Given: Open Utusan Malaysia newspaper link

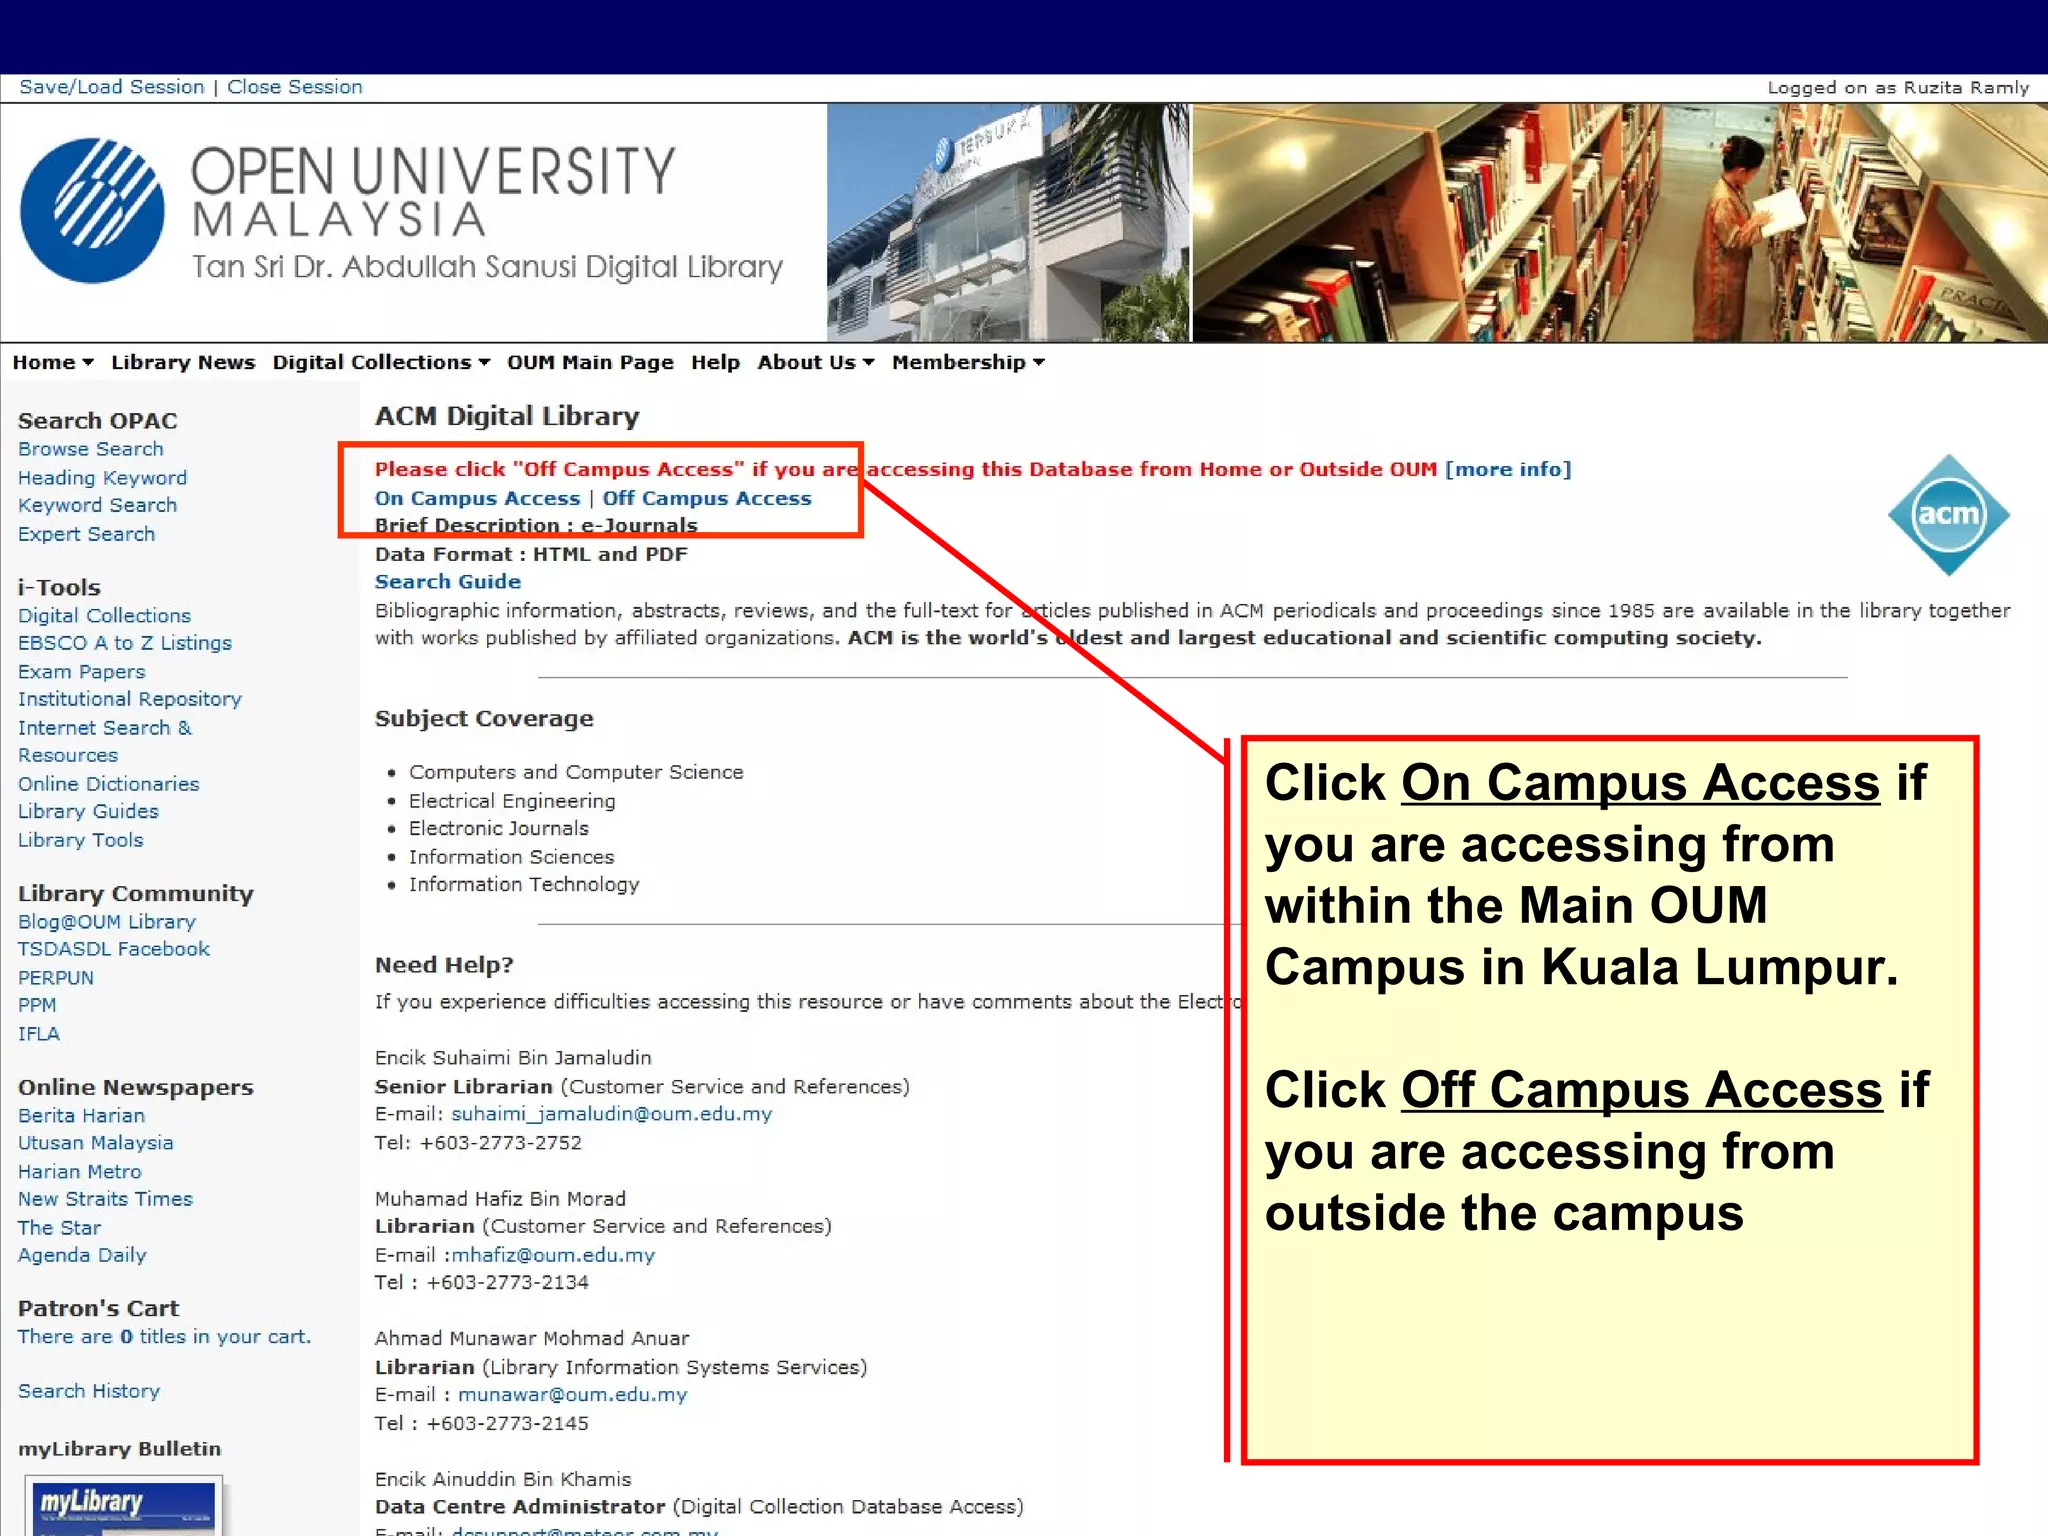Looking at the screenshot, I should [x=96, y=1143].
